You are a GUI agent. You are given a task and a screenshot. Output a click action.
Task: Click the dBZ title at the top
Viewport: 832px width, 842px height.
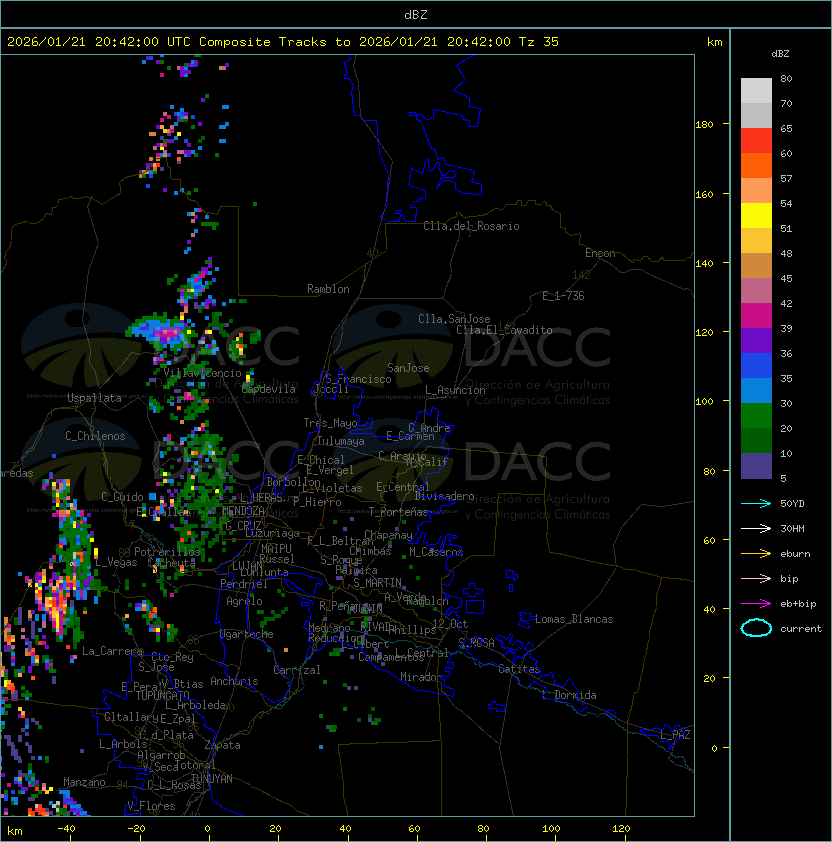415,14
